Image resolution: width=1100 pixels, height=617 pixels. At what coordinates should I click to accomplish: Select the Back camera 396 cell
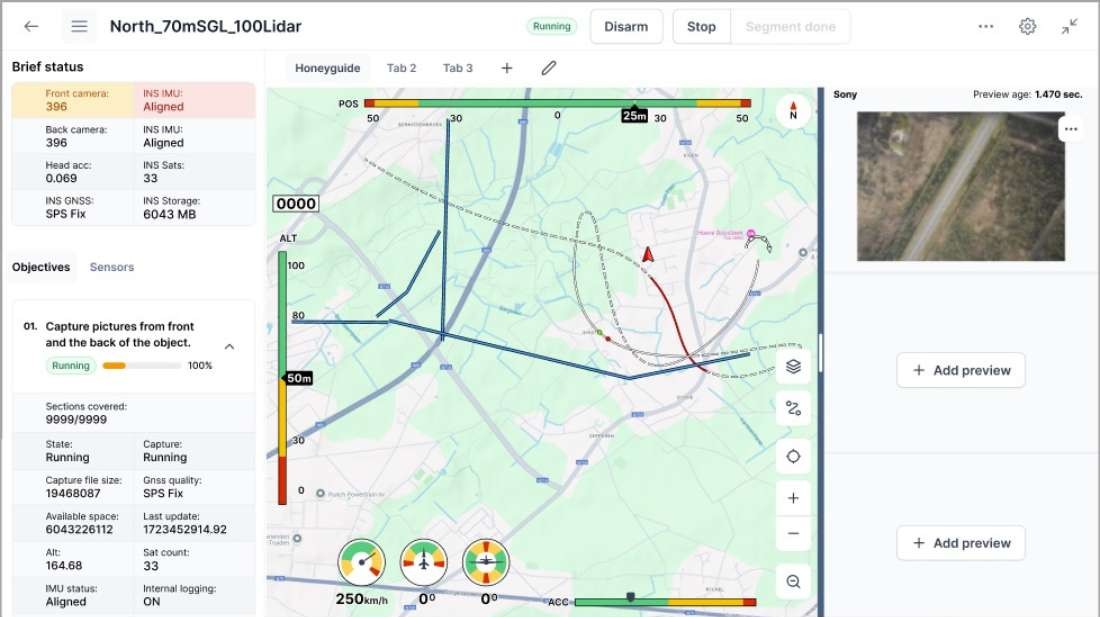click(x=73, y=136)
